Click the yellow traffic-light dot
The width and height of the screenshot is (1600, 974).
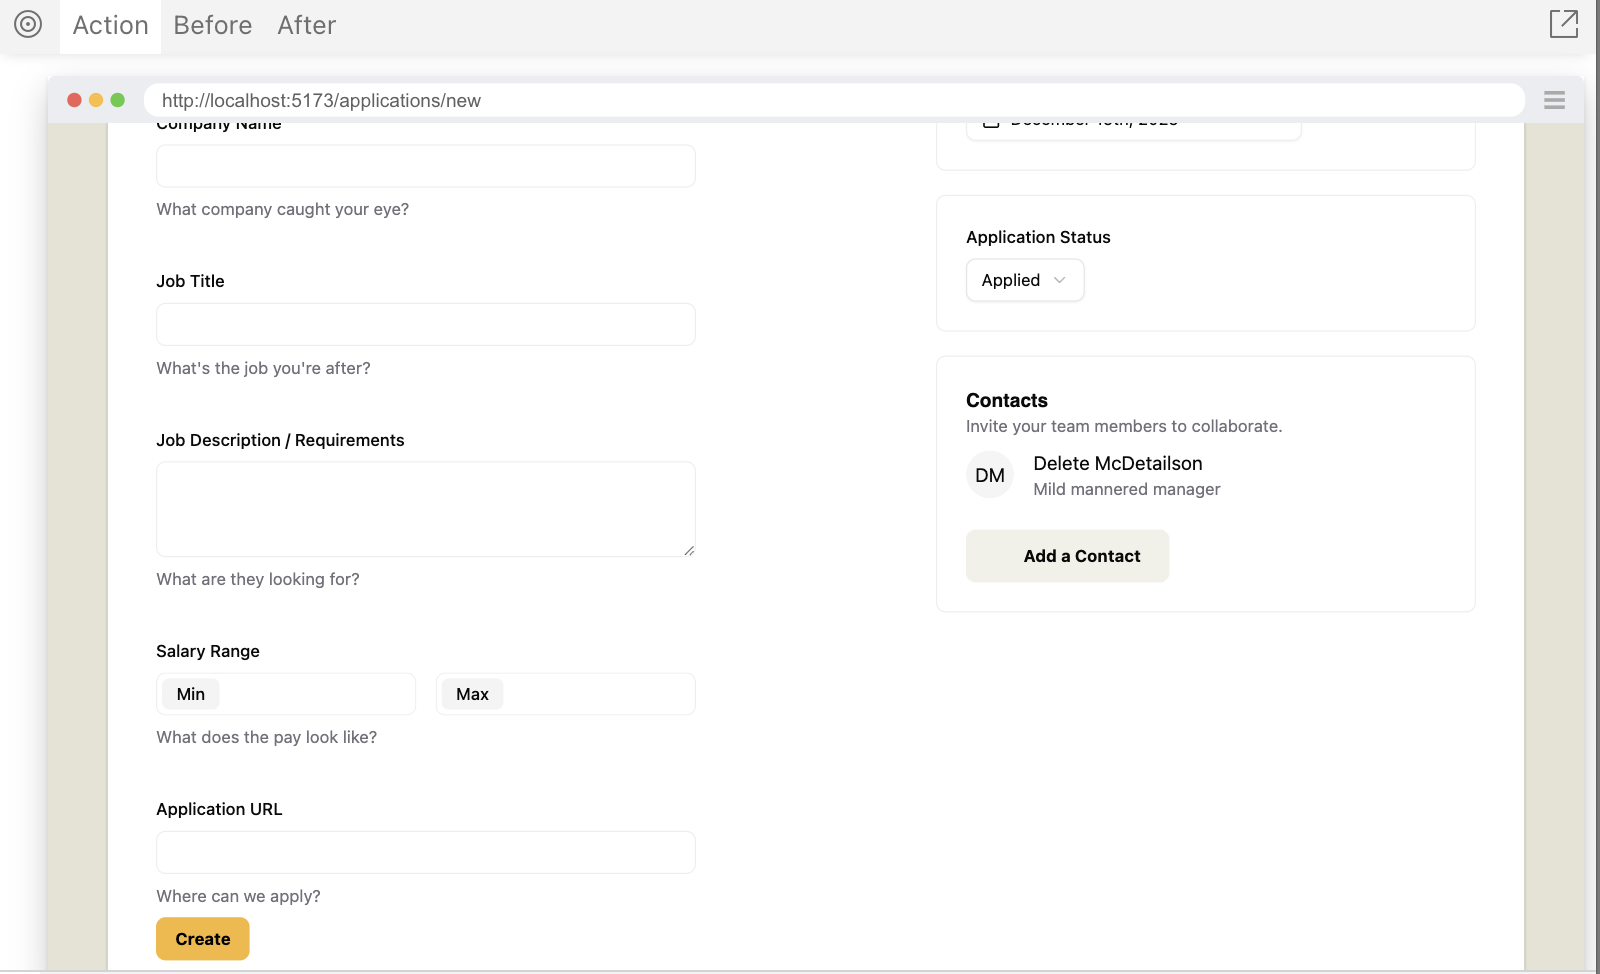point(95,100)
